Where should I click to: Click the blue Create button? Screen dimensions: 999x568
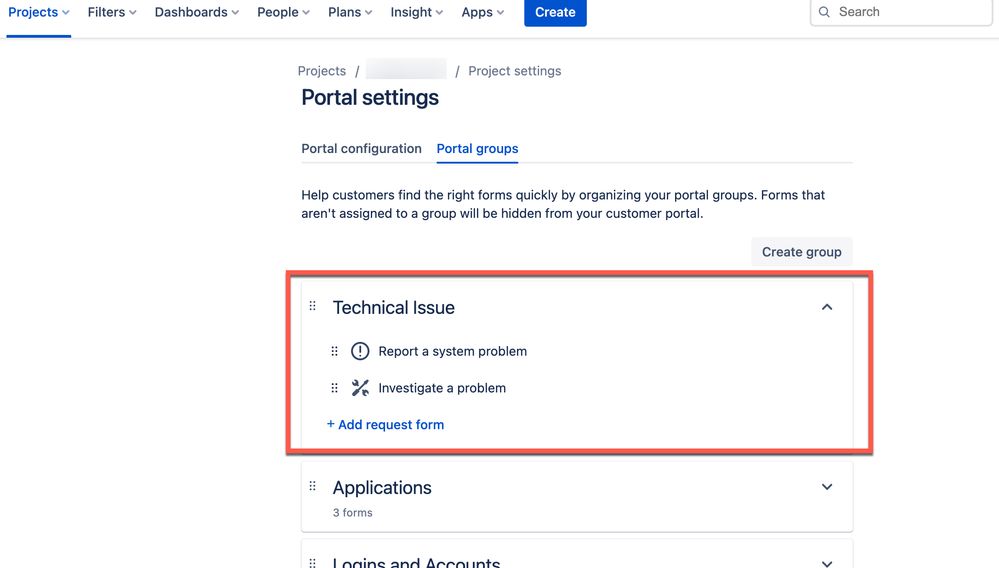coord(555,12)
